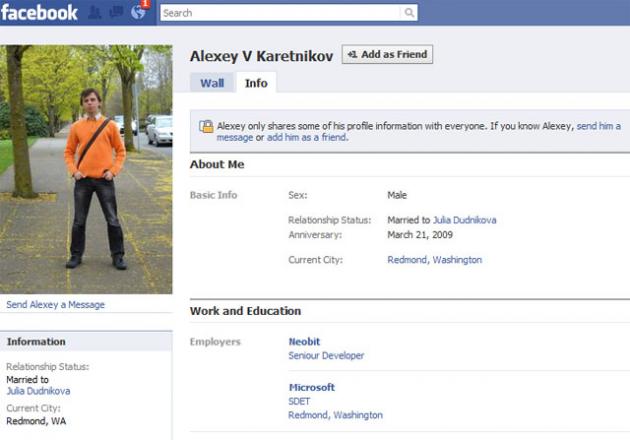This screenshot has height=440, width=630.
Task: Click the 'add him as a friend' link
Action: pyautogui.click(x=307, y=137)
